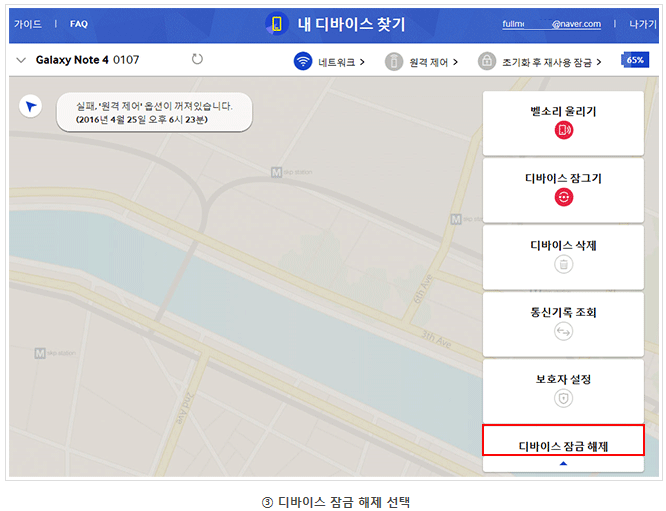Image resolution: width=666 pixels, height=511 pixels.
Task: Select 보호자 설정 guardian settings card
Action: tap(563, 392)
